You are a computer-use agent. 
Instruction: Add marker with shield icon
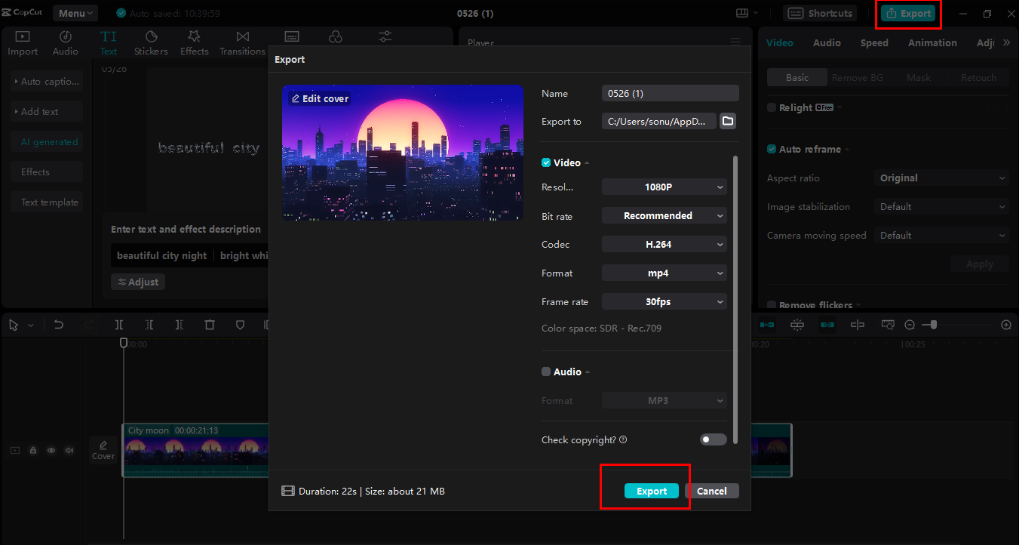[240, 325]
